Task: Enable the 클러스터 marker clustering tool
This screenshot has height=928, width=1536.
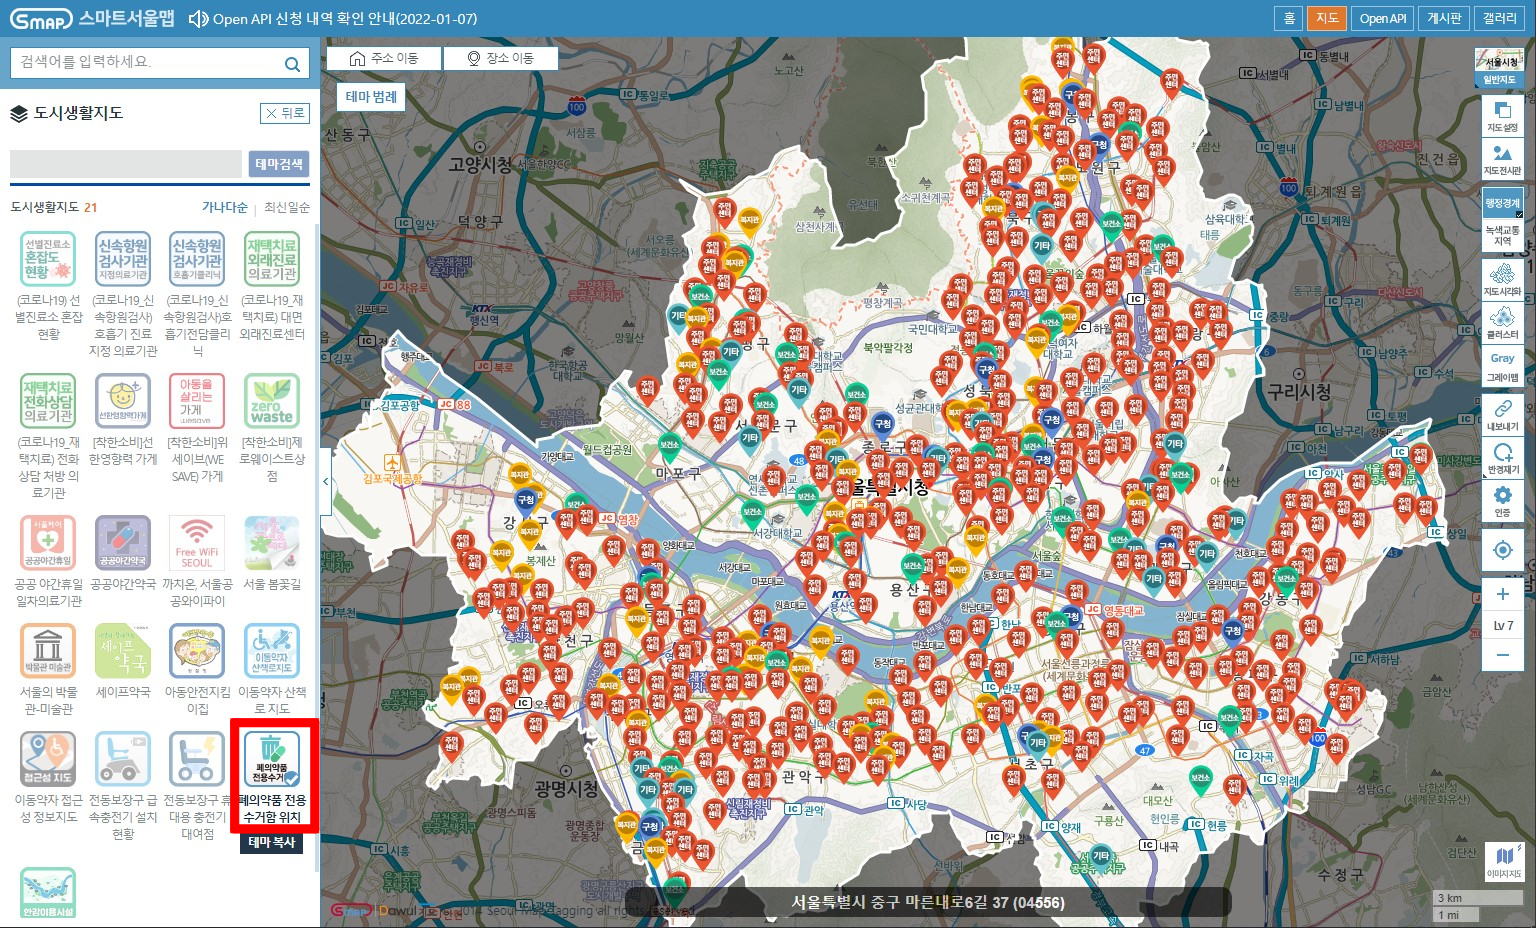Action: click(x=1502, y=322)
